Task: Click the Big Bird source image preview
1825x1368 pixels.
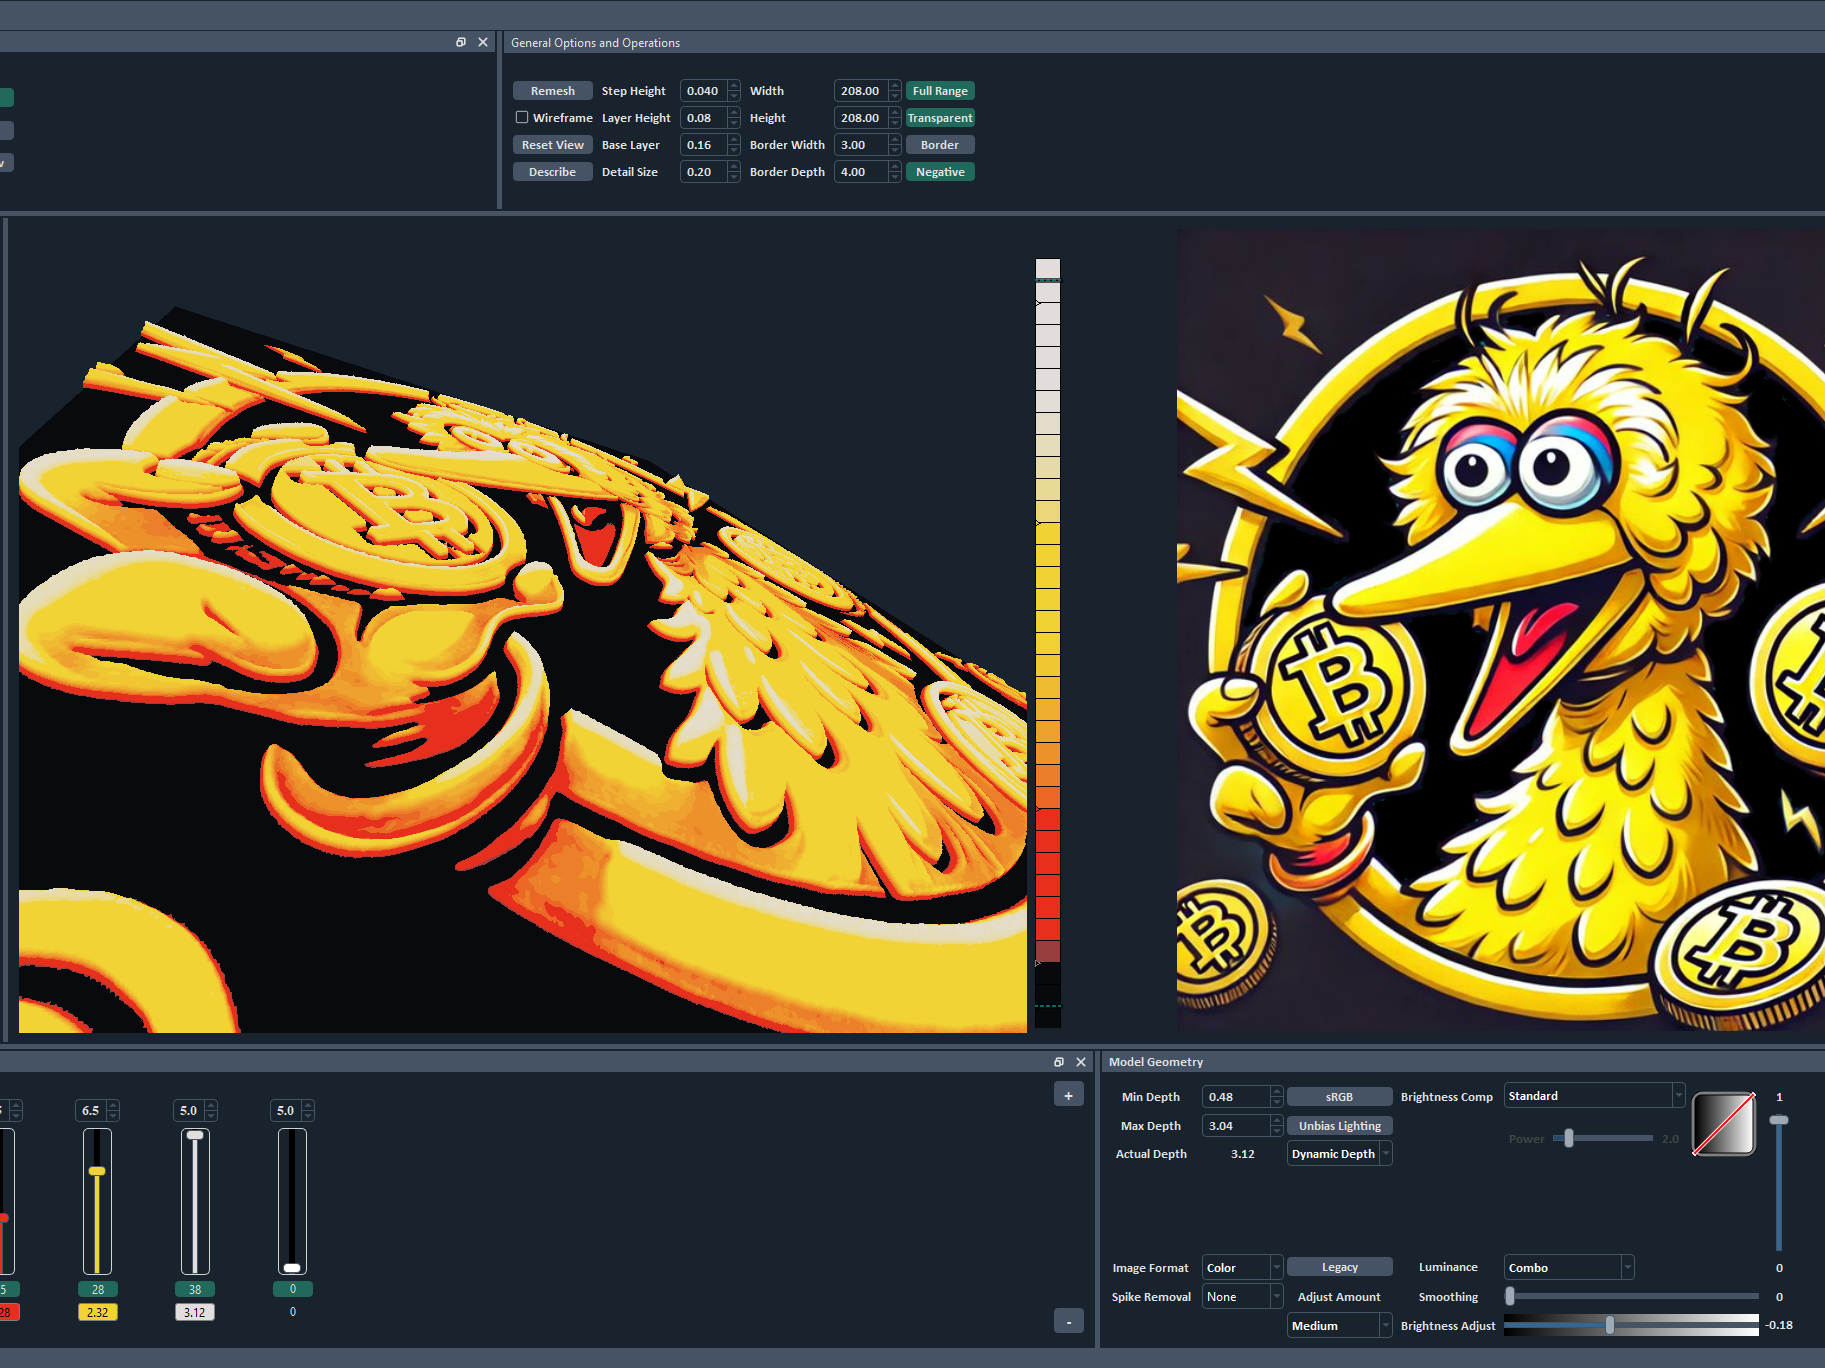Action: tap(1501, 630)
